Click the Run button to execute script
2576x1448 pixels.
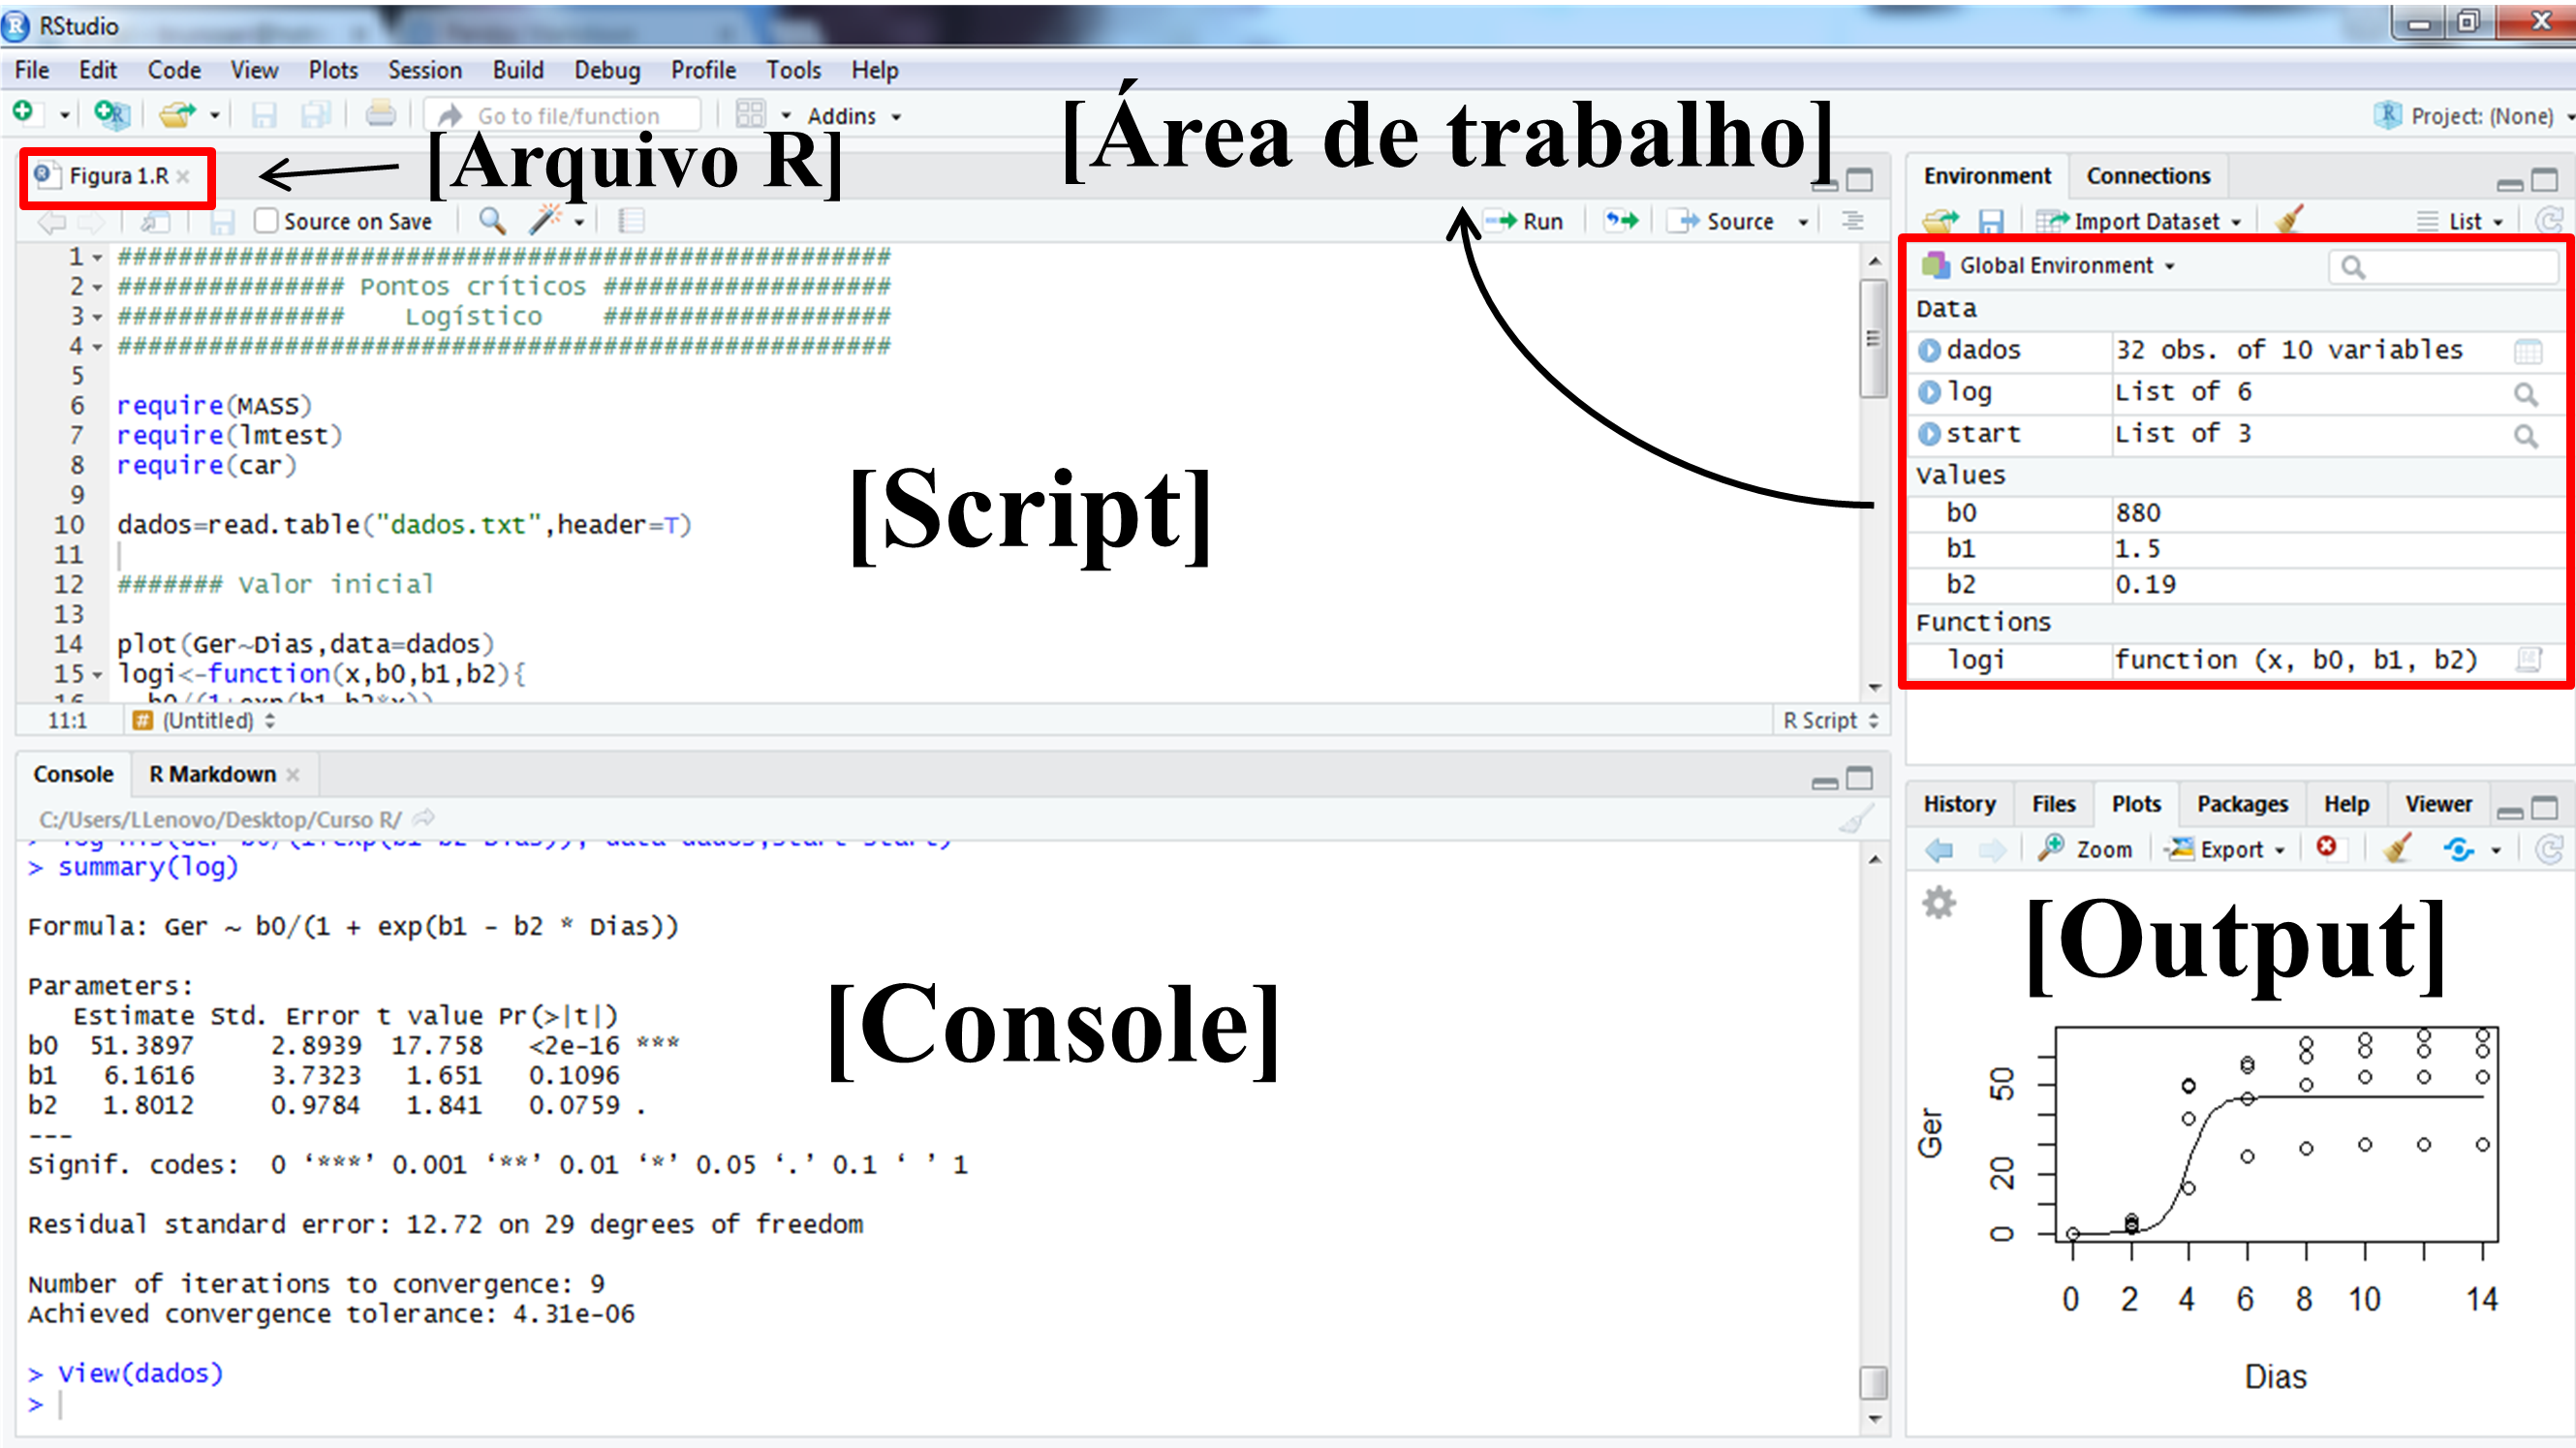pos(1527,219)
